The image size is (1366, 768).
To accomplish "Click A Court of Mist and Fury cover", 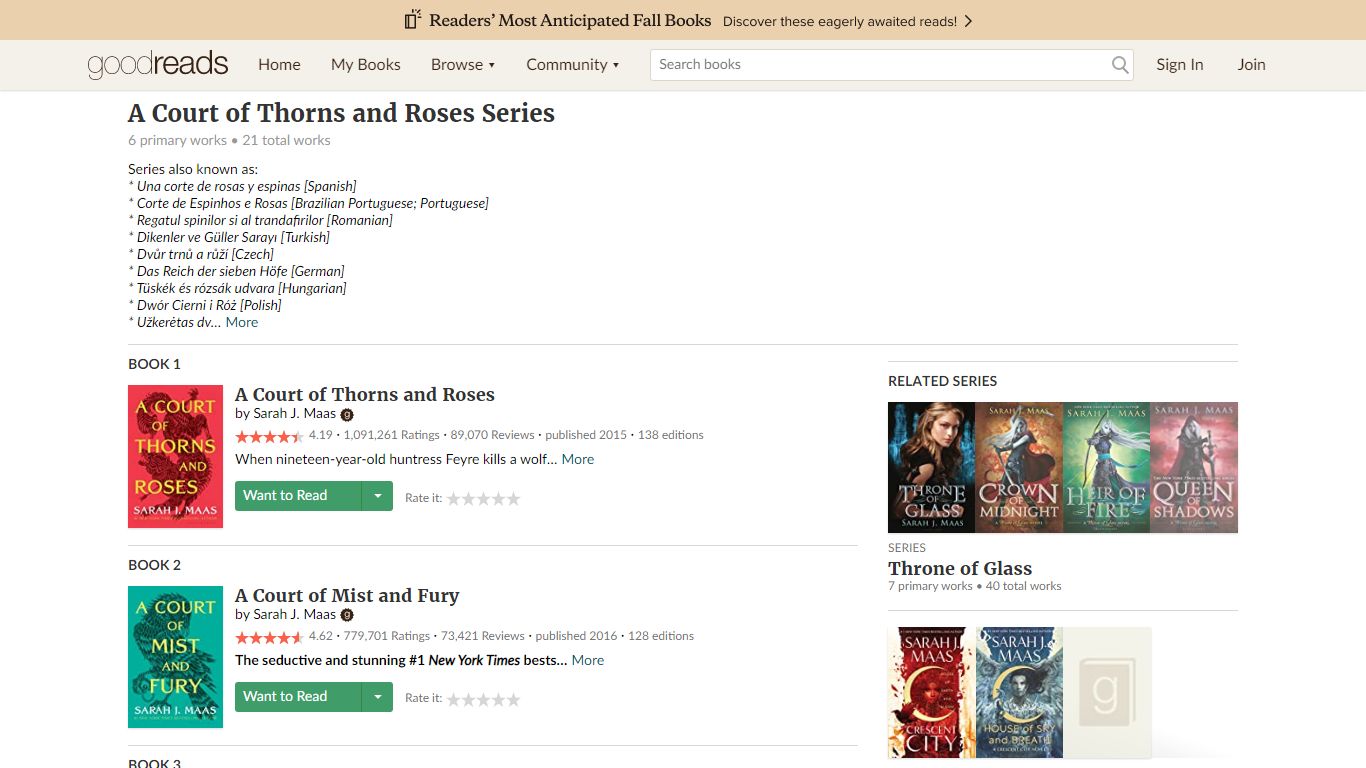I will (176, 657).
